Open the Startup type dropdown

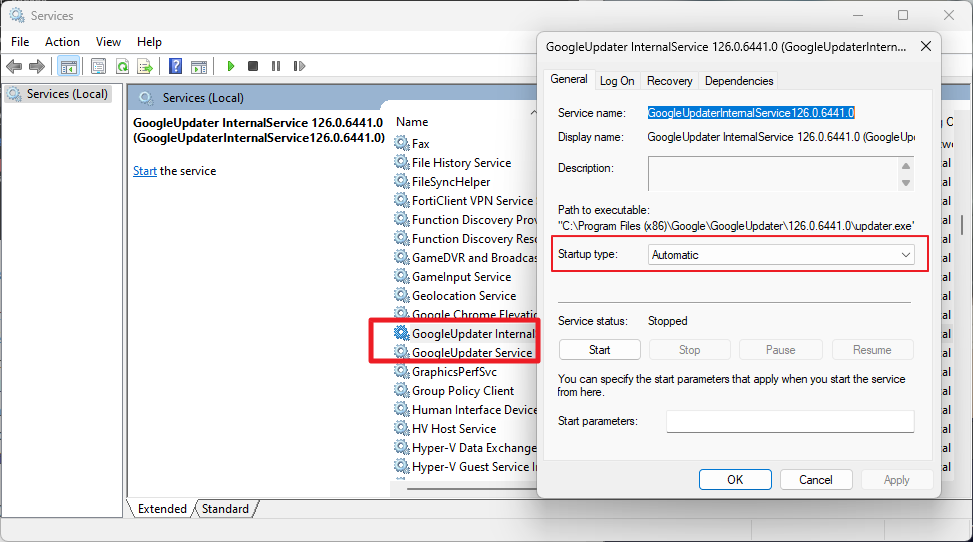[781, 255]
